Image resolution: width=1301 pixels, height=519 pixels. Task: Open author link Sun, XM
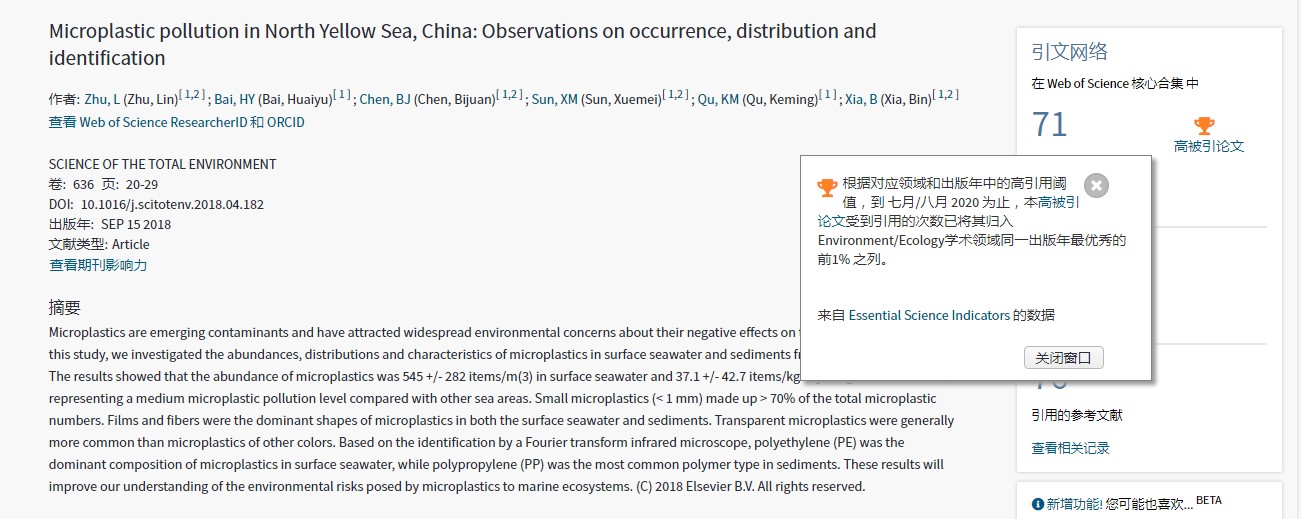[x=555, y=99]
